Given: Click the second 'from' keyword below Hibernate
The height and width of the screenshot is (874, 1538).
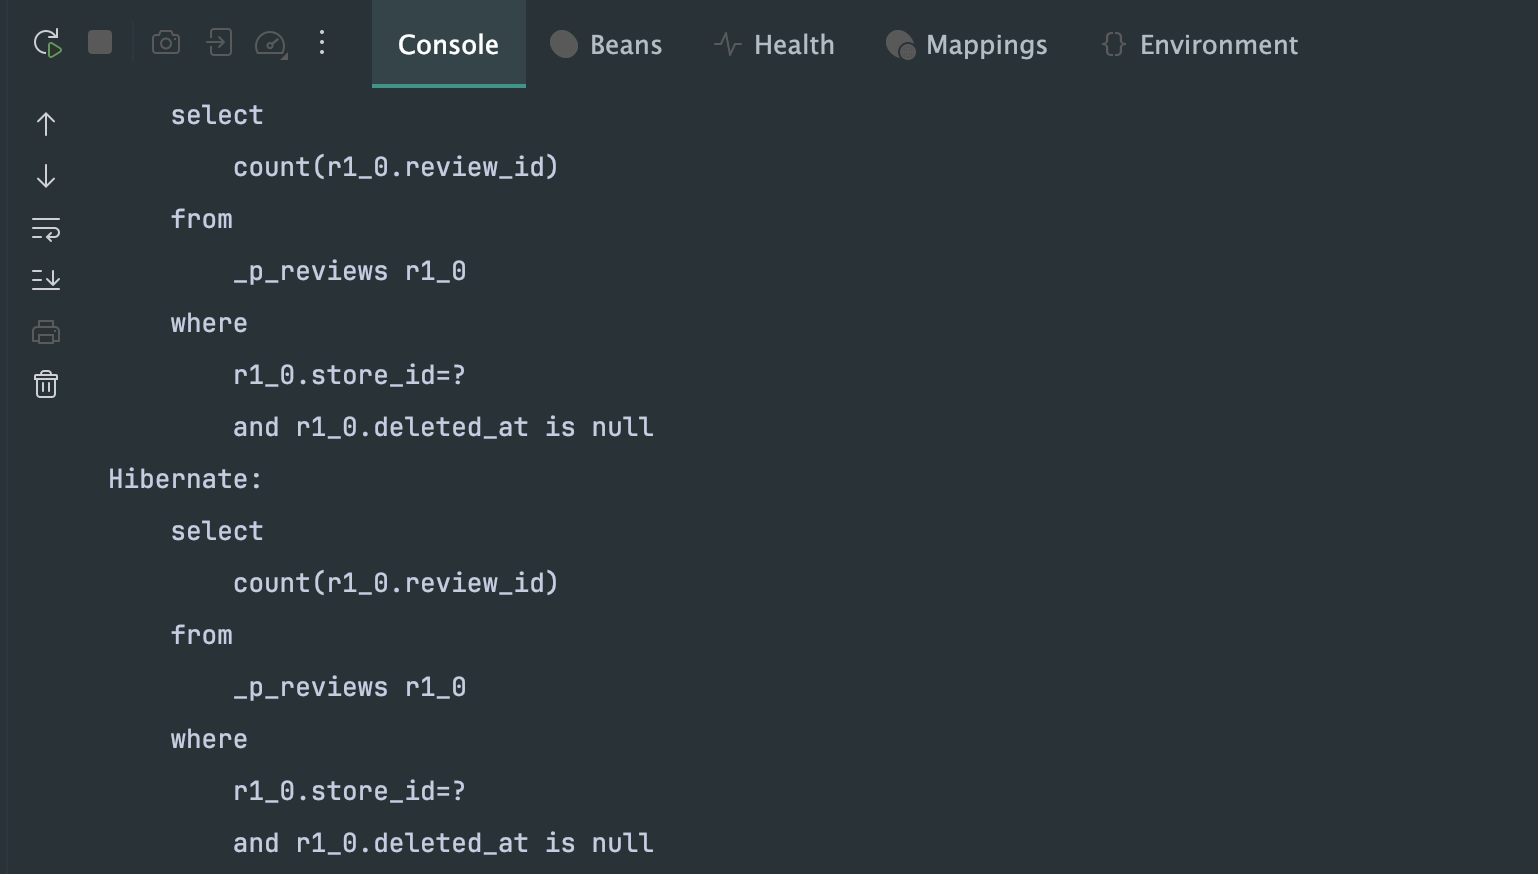Looking at the screenshot, I should pos(201,635).
